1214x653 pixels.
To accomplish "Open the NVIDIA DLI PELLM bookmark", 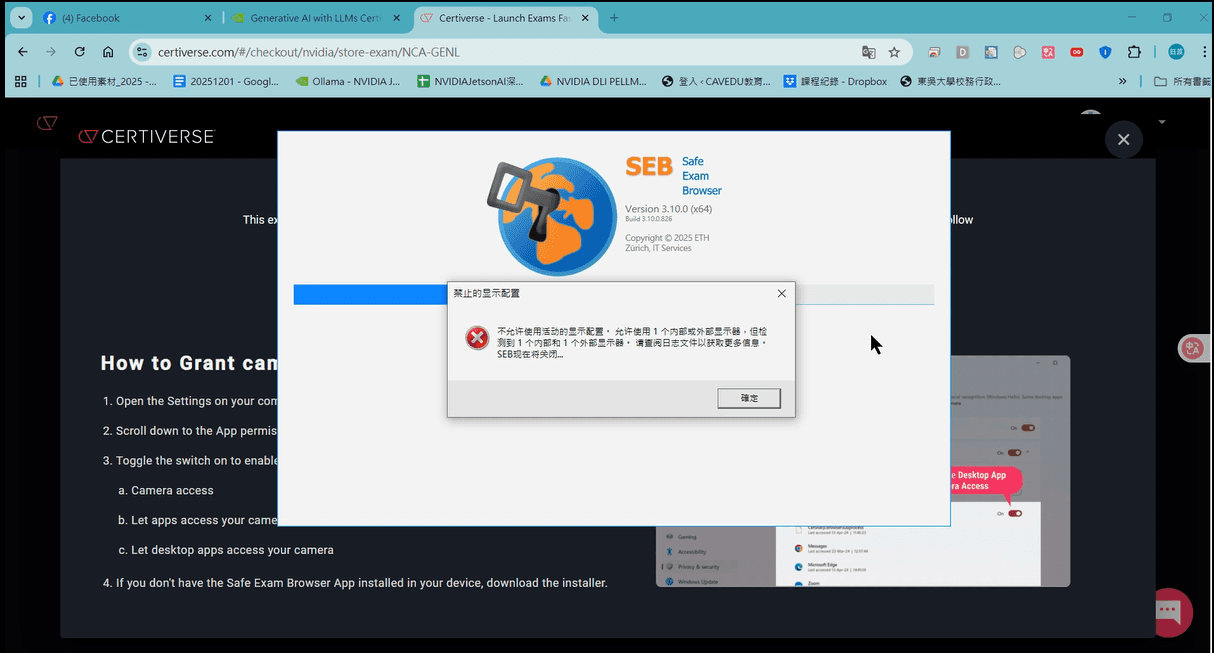I will coord(594,81).
